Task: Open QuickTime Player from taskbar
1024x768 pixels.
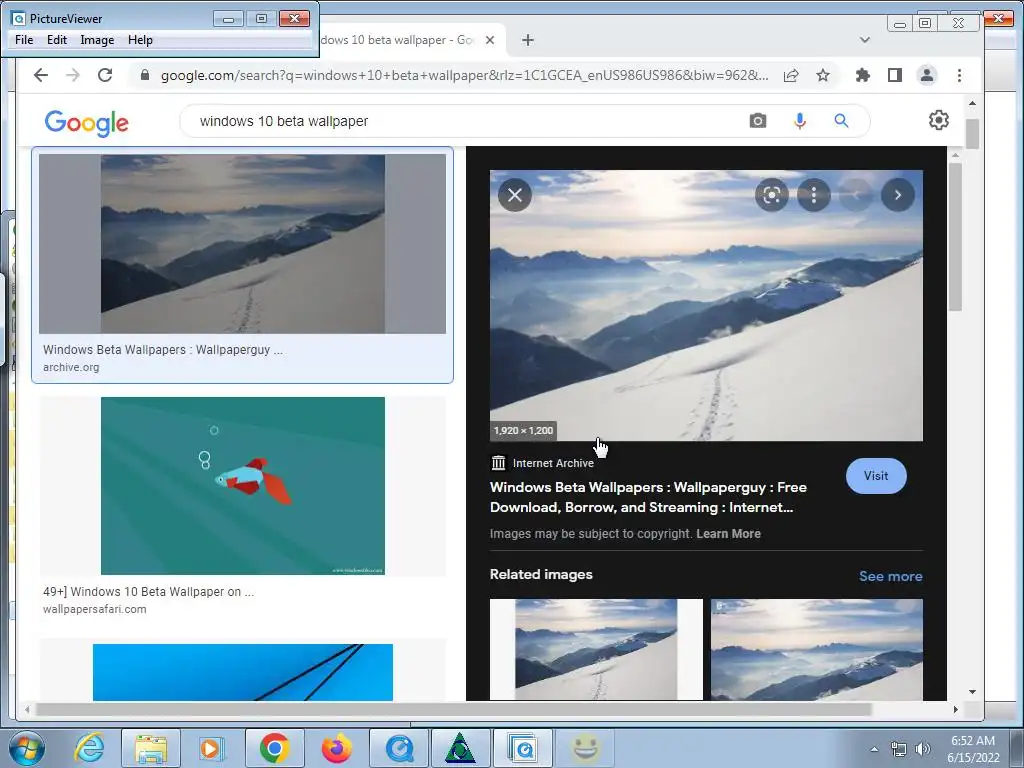Action: [399, 748]
